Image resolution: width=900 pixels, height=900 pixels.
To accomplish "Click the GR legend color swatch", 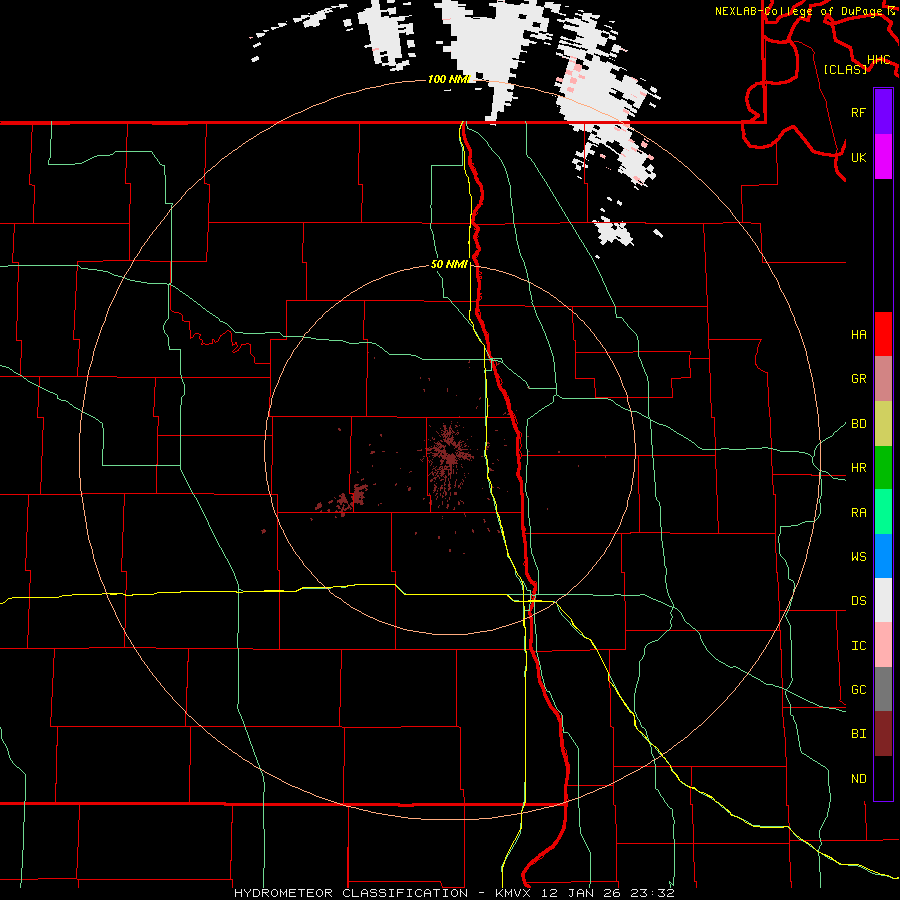I will coord(883,378).
